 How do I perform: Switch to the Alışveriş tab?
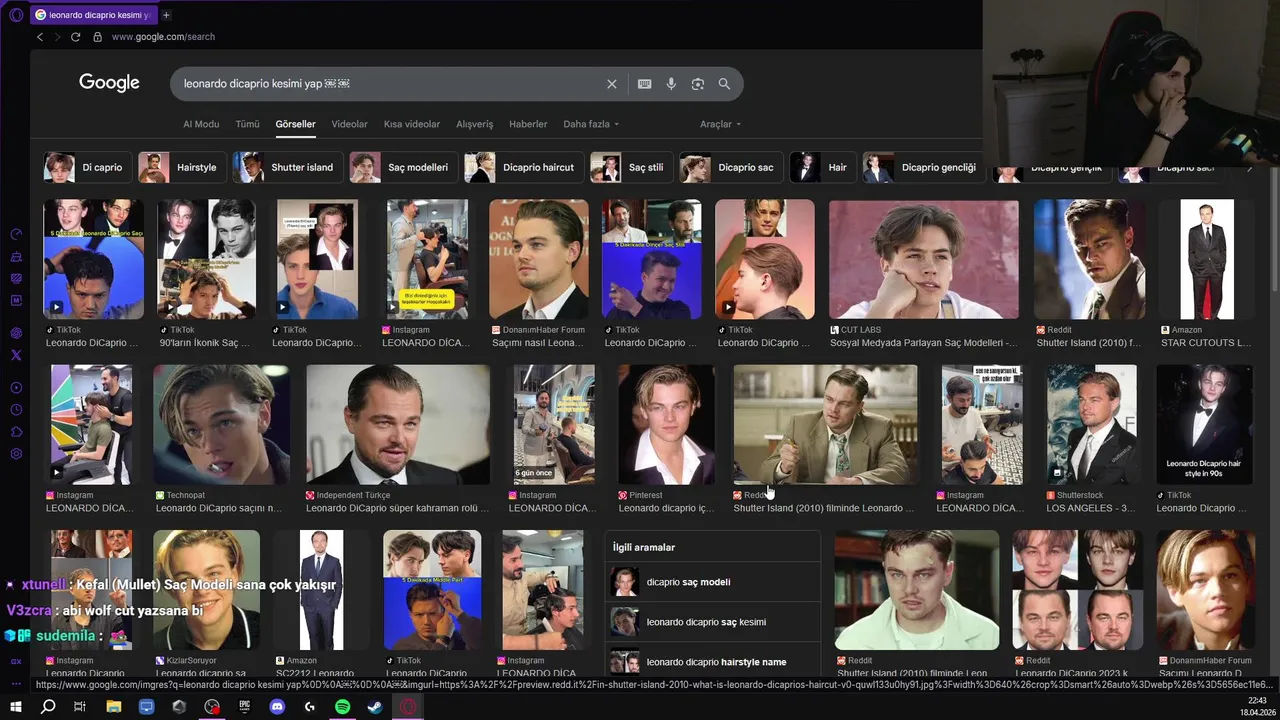click(x=475, y=124)
